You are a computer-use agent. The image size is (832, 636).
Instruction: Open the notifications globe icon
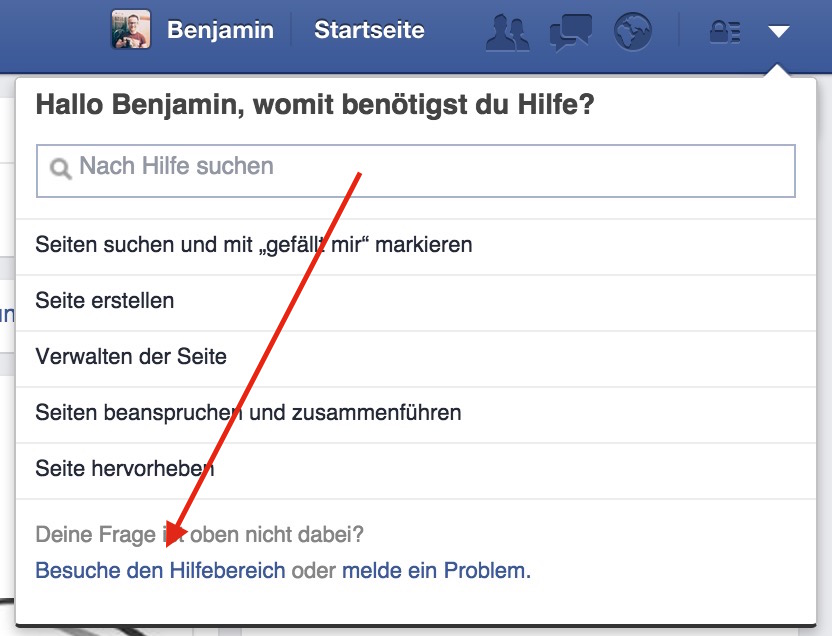click(x=634, y=32)
